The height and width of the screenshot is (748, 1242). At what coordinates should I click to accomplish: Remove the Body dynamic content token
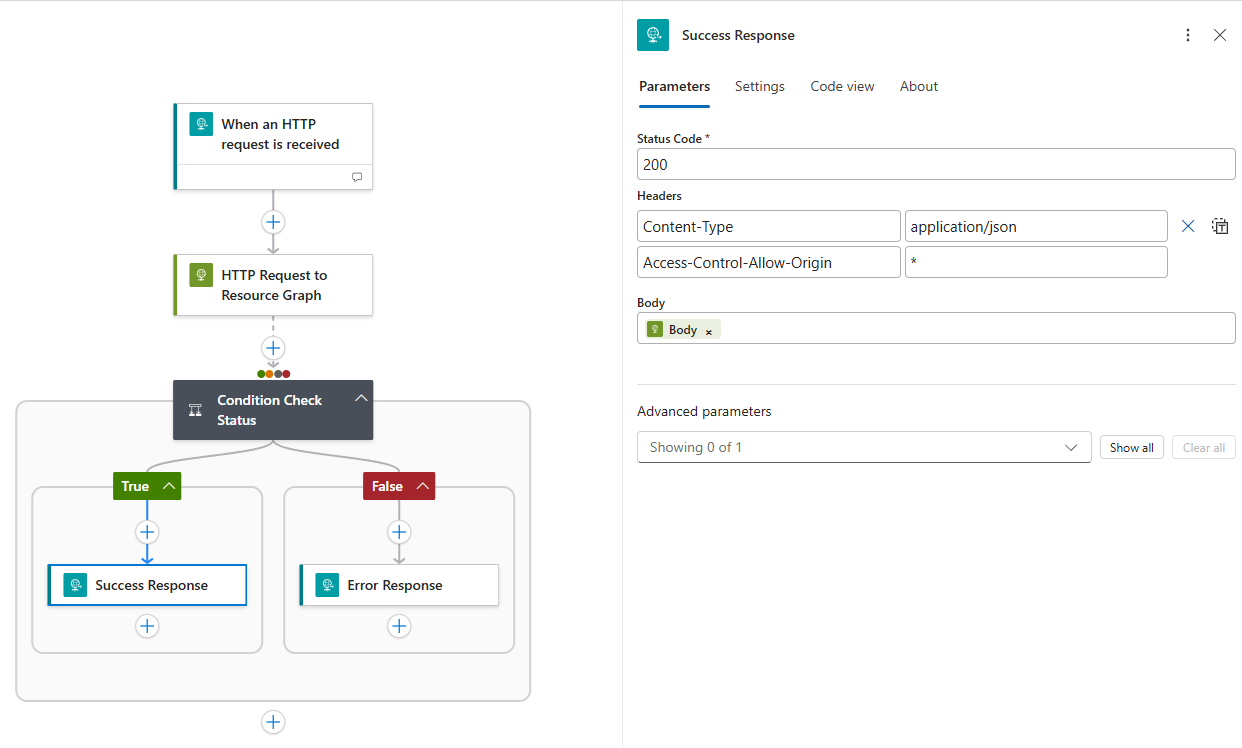point(709,331)
